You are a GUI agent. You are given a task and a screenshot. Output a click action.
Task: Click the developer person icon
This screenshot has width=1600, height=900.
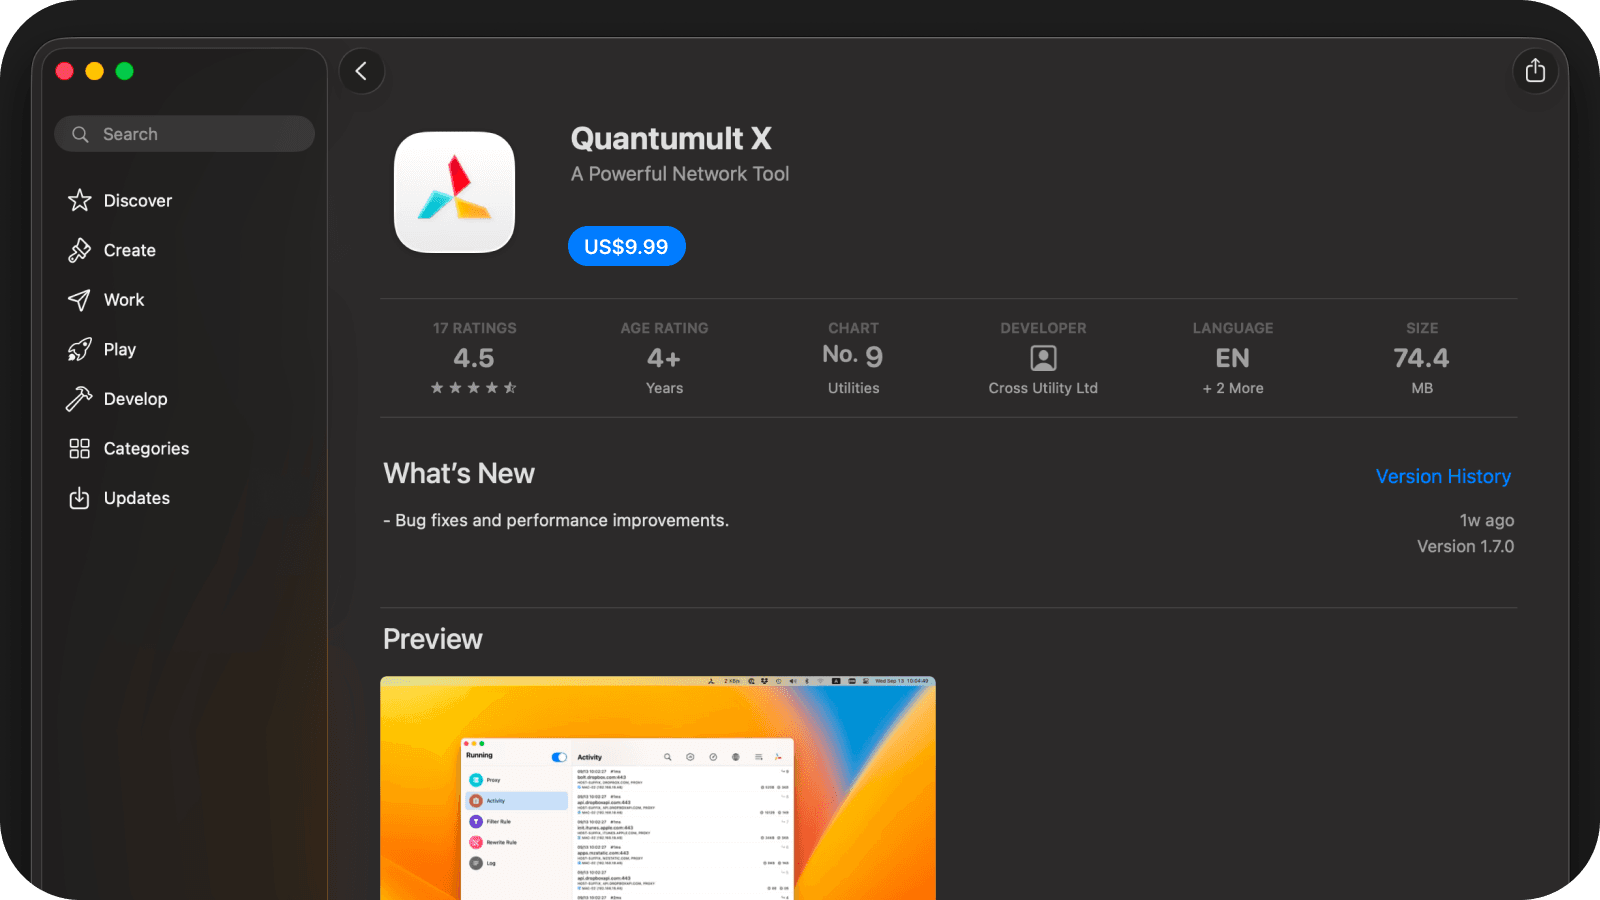[x=1043, y=358]
